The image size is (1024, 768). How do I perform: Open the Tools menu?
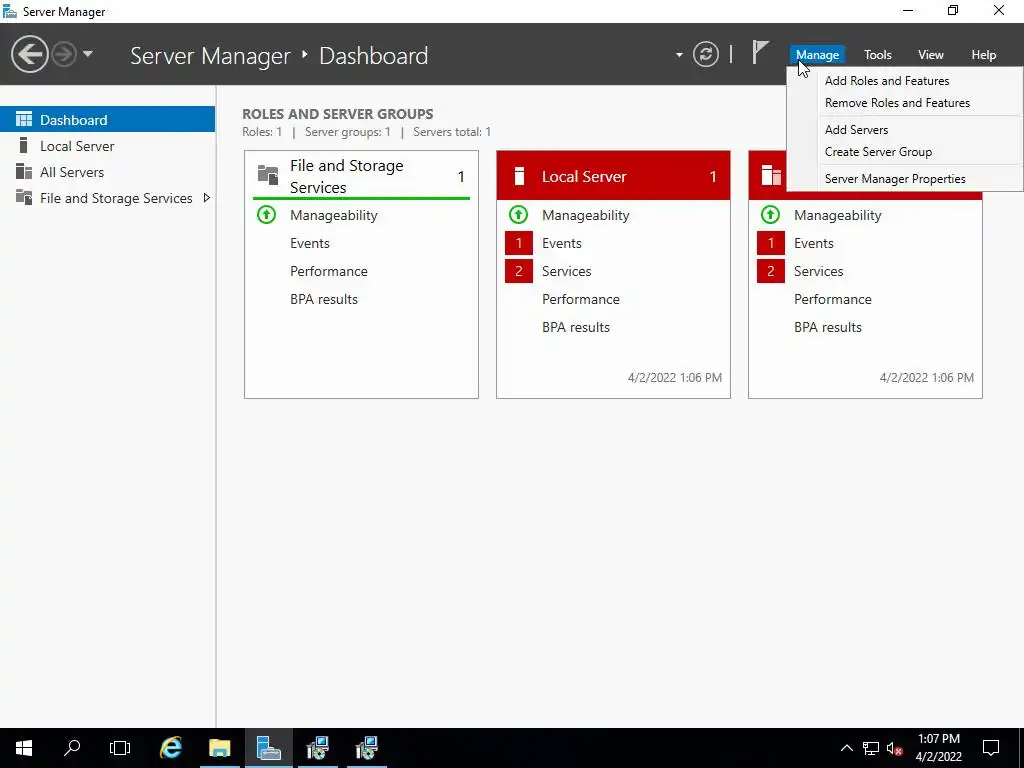point(877,55)
